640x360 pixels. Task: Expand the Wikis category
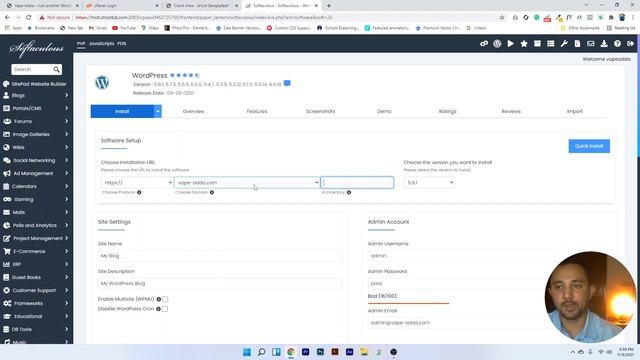pyautogui.click(x=36, y=147)
